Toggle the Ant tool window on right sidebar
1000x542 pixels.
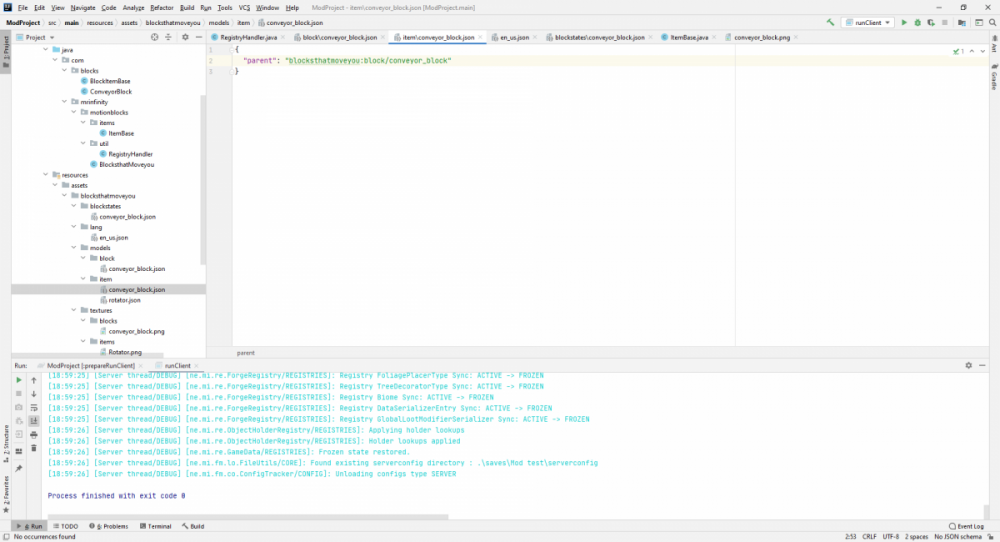pyautogui.click(x=994, y=44)
